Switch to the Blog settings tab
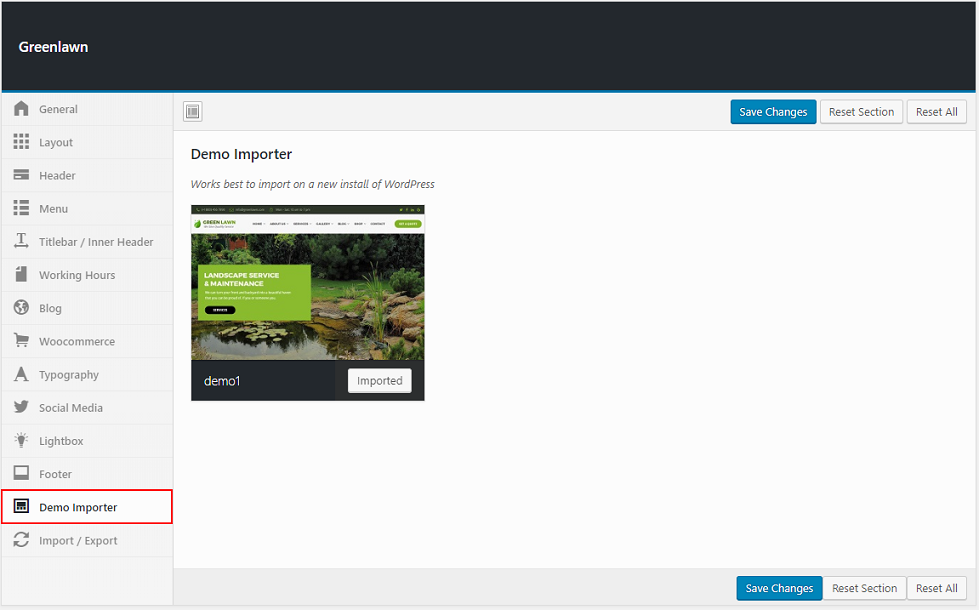 click(50, 308)
